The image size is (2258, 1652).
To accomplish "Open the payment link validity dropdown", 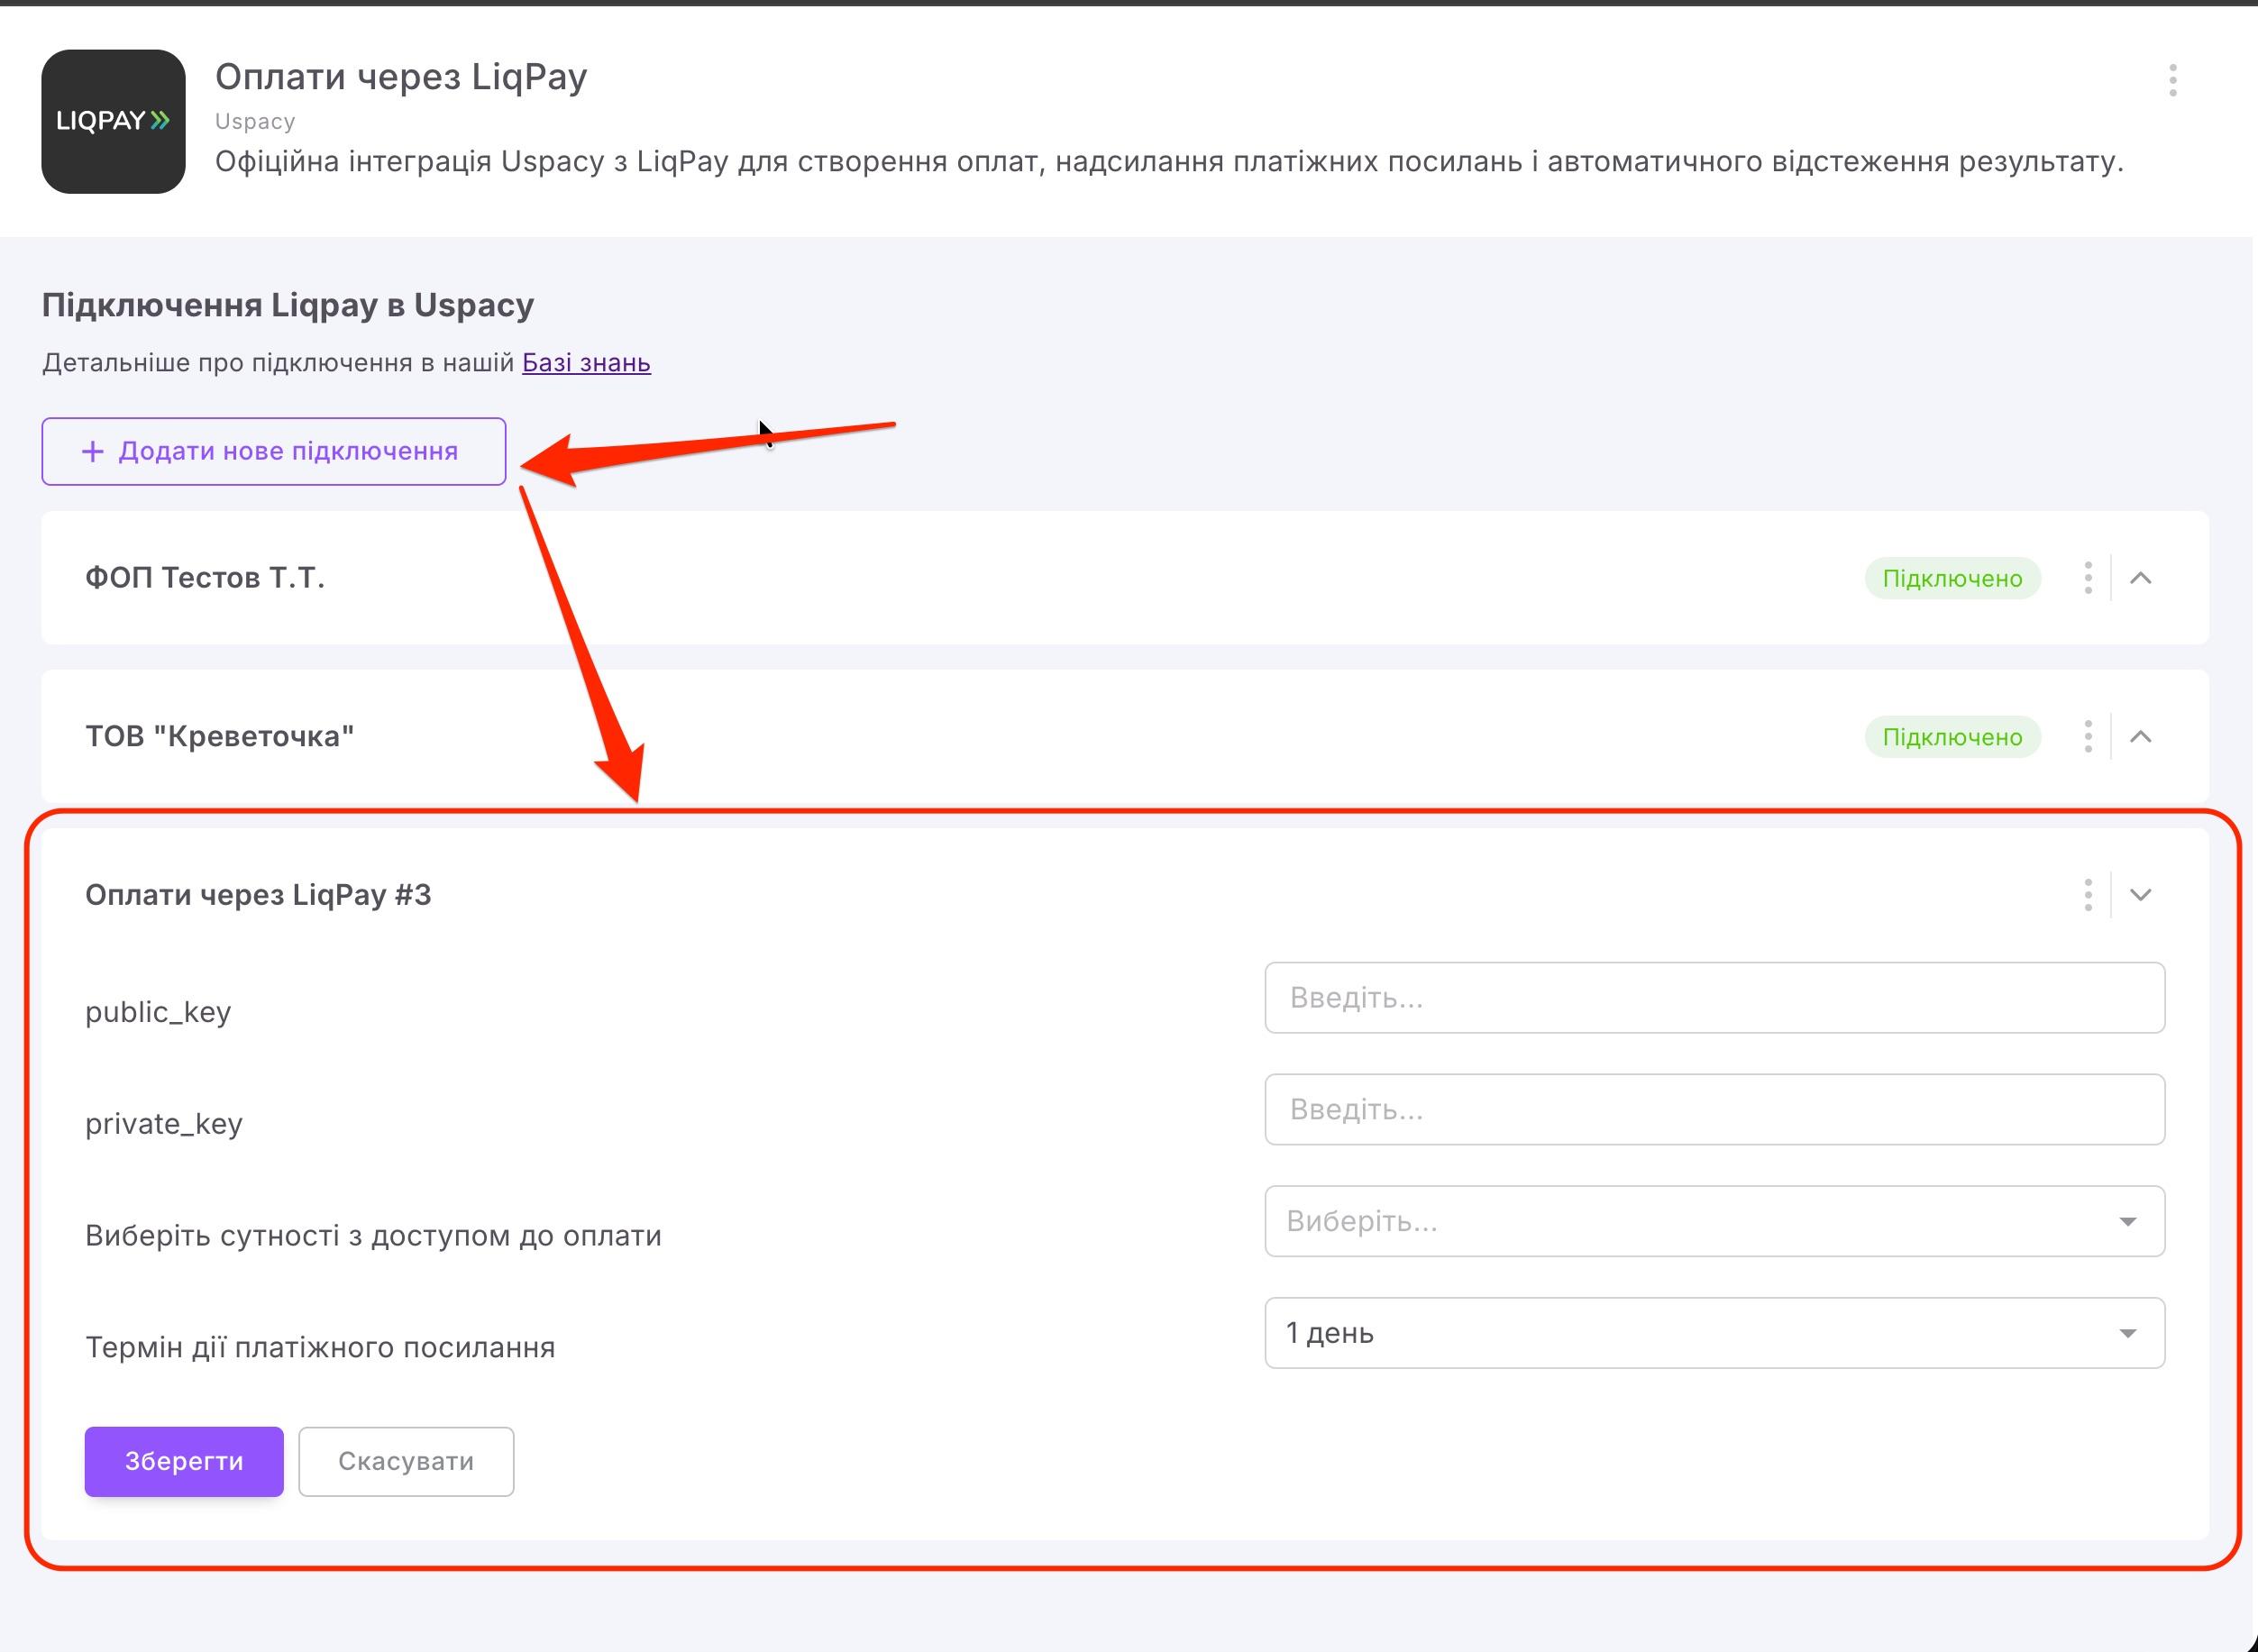I will pyautogui.click(x=1714, y=1333).
